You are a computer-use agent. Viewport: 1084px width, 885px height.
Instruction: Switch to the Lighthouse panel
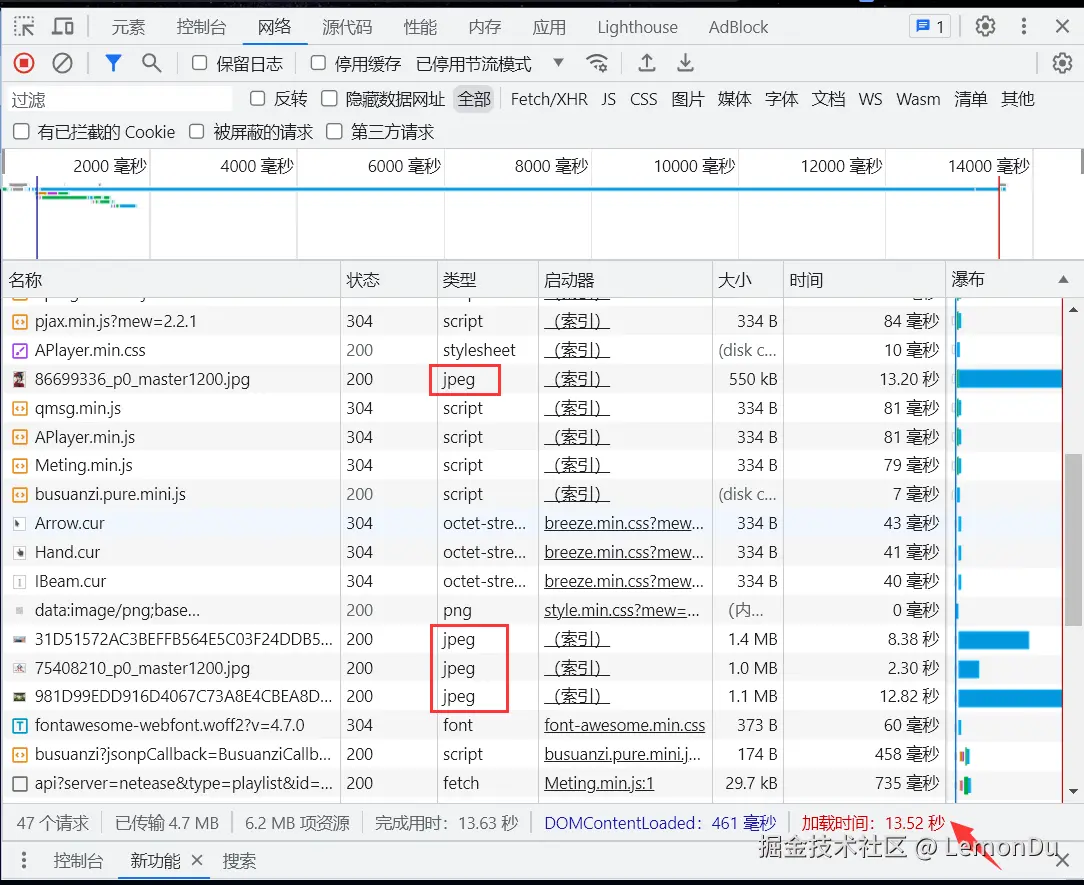pos(637,27)
